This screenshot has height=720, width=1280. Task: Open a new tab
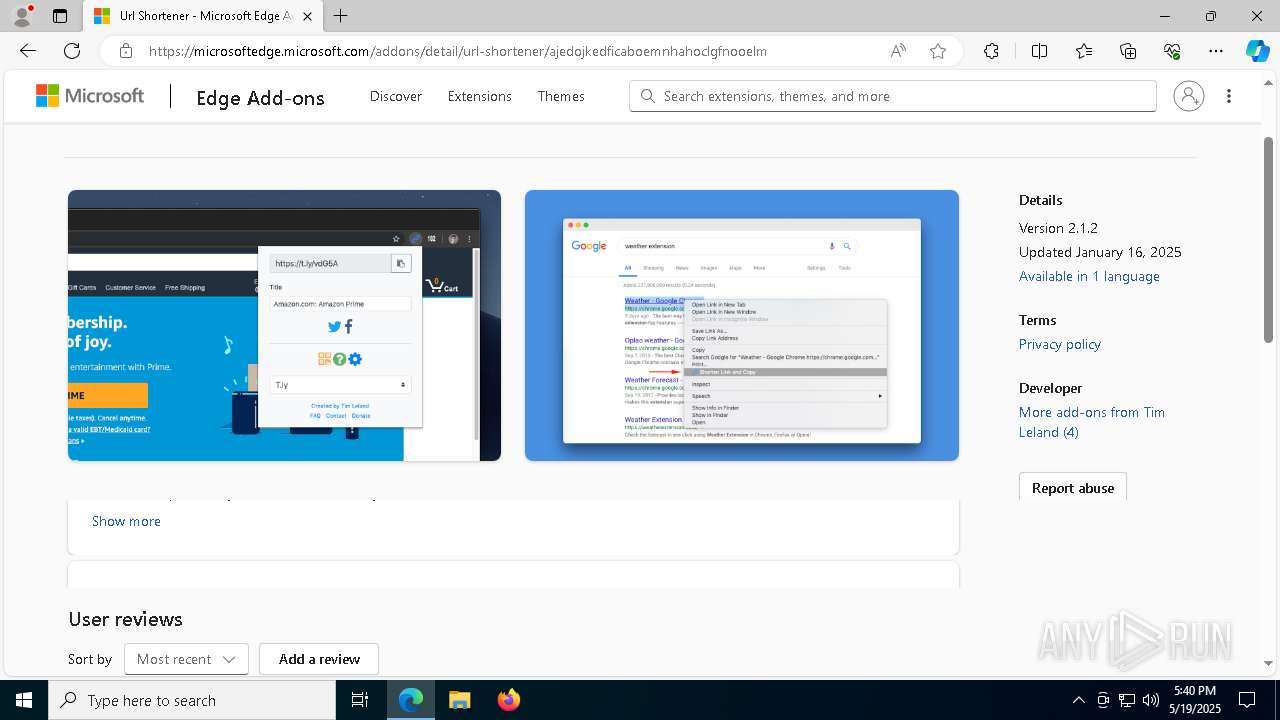pyautogui.click(x=341, y=16)
